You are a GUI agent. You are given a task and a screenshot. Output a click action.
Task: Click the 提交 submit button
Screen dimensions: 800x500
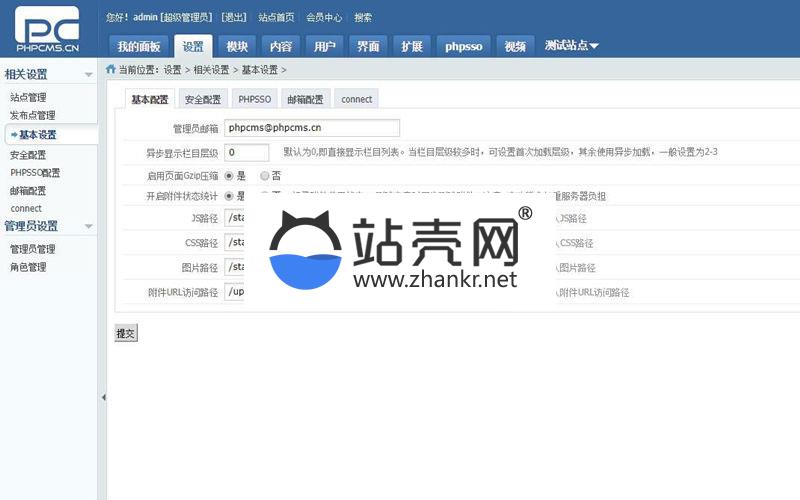(x=125, y=334)
